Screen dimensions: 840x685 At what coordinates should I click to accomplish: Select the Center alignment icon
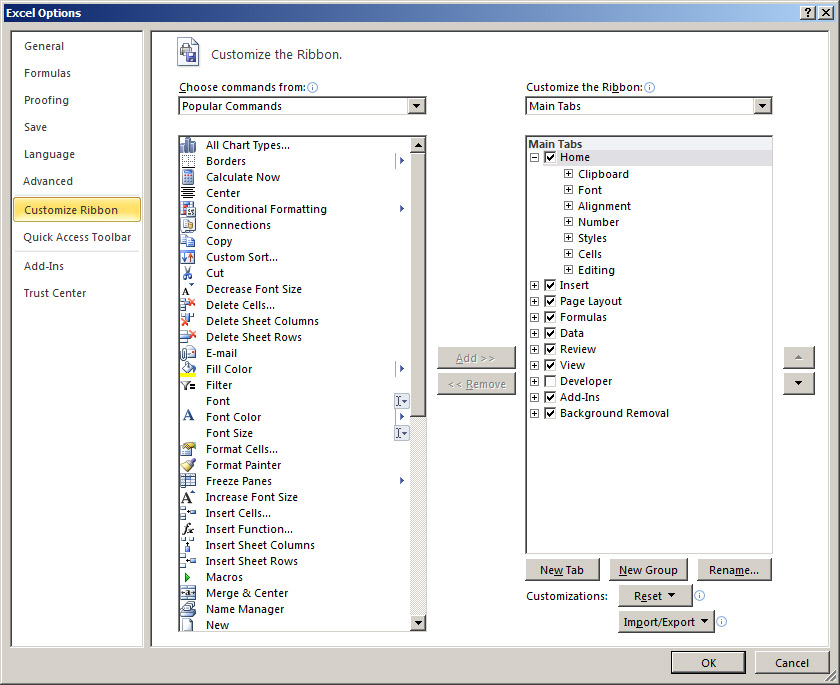pos(188,193)
